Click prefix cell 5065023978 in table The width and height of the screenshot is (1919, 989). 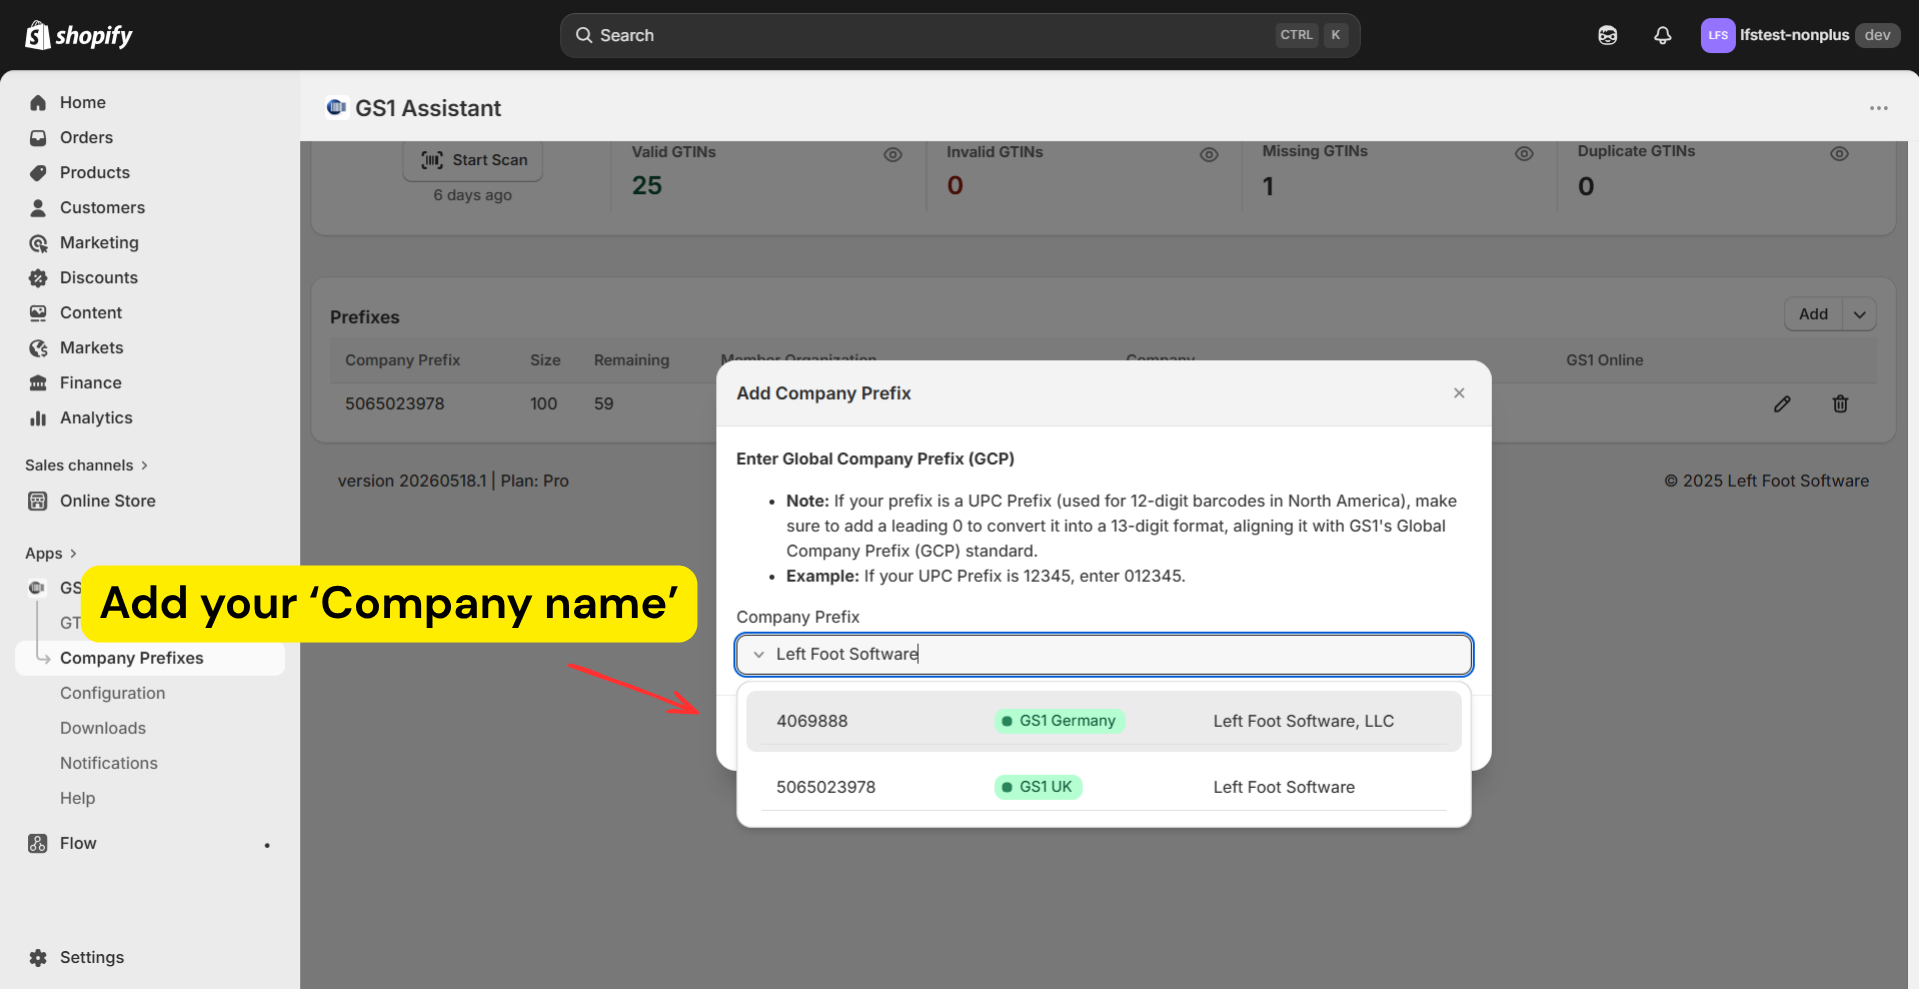click(395, 404)
